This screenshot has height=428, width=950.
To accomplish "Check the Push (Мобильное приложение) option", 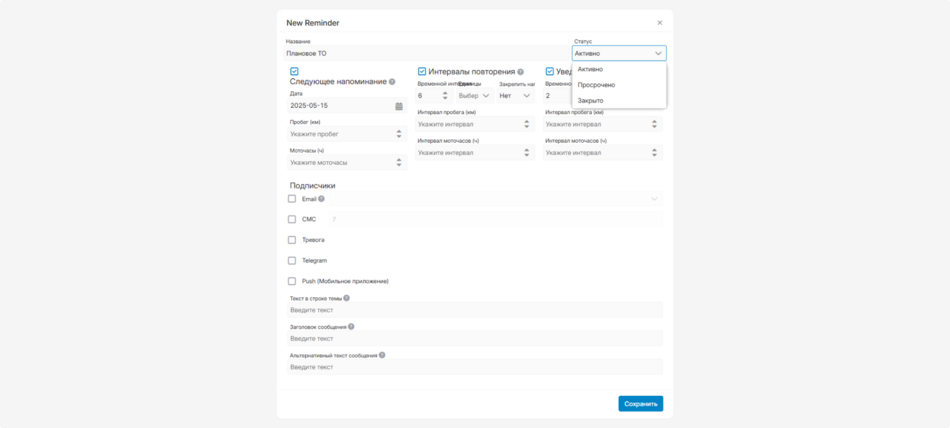I will (x=292, y=281).
